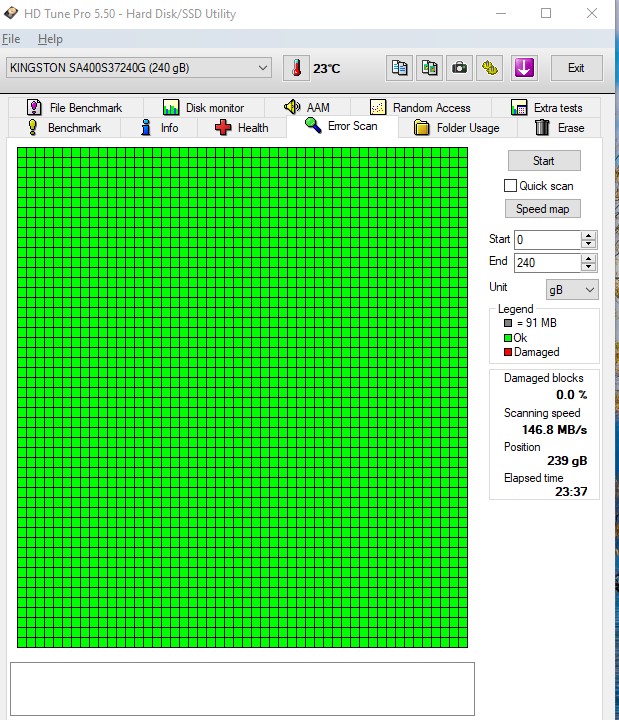Screen dimensions: 619x720
Task: Switch to the Health tab
Action: click(x=242, y=128)
